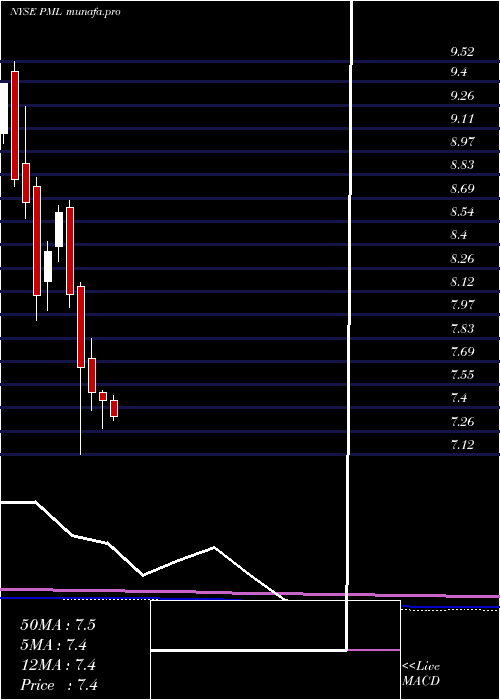Select the 8.83 price axis label

click(x=462, y=165)
